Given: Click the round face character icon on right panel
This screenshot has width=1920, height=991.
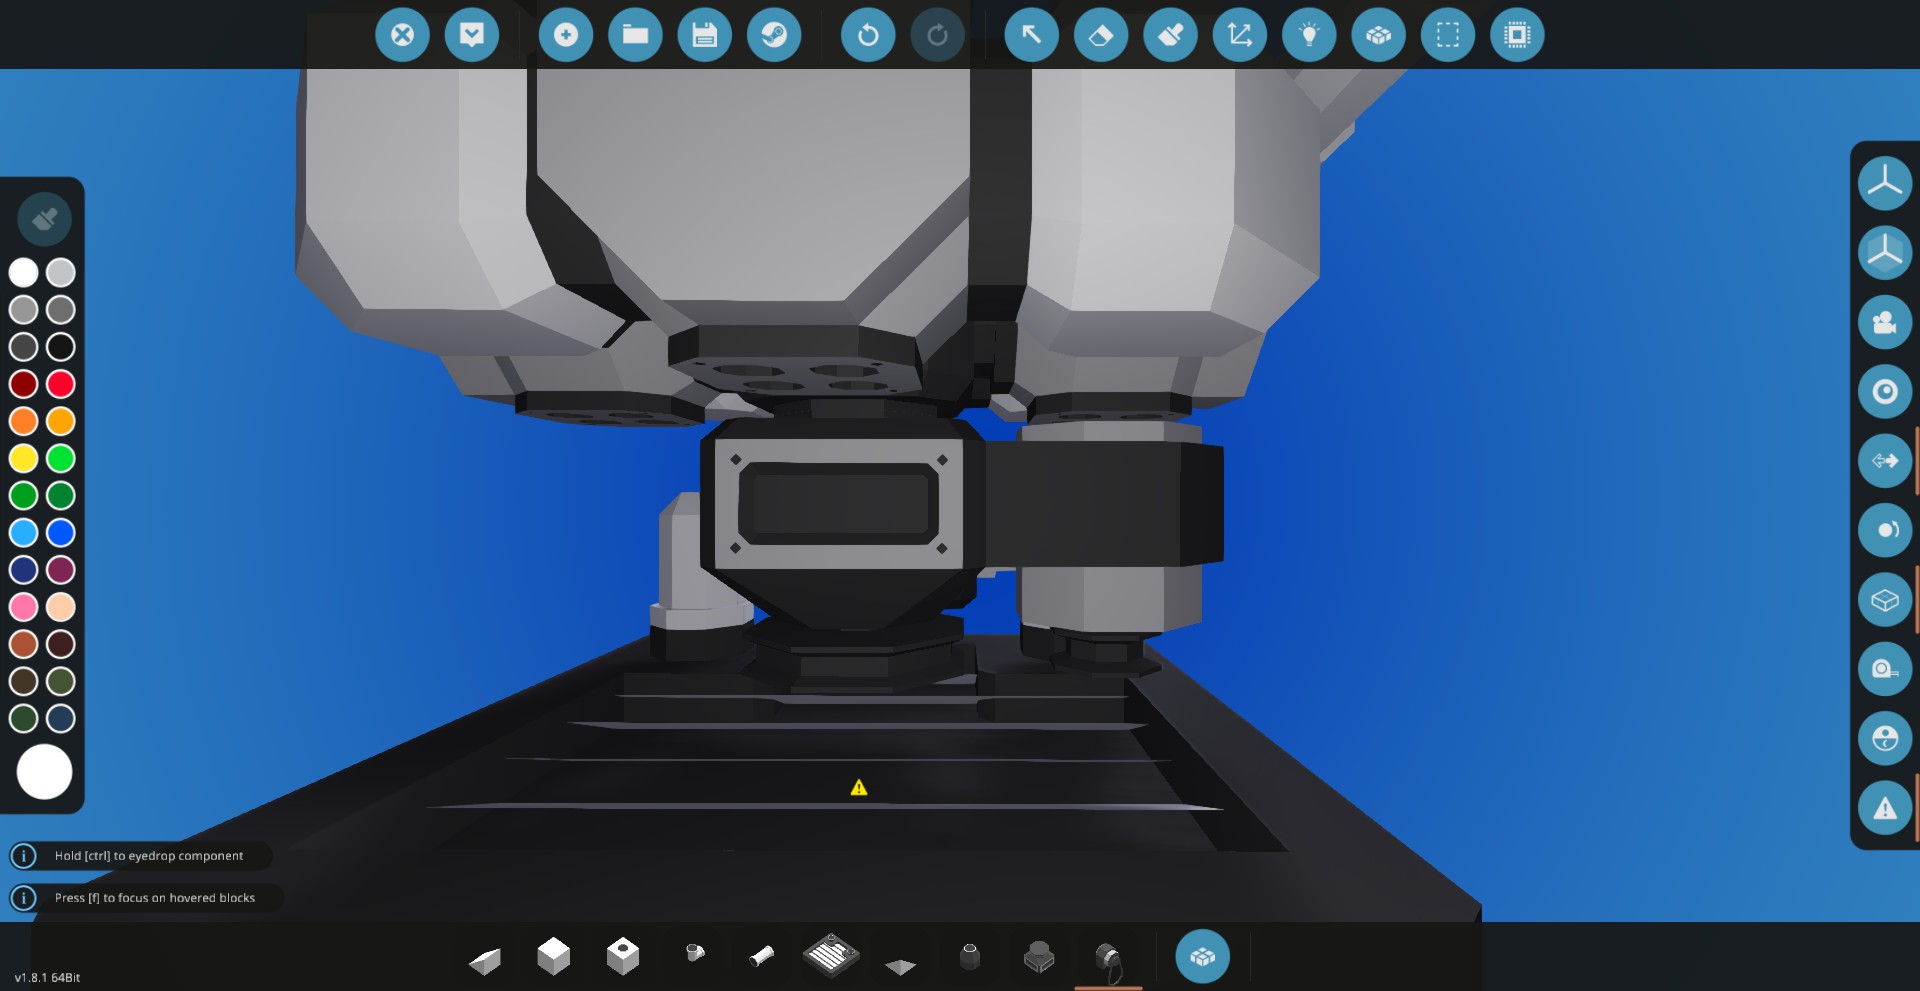Looking at the screenshot, I should [x=1885, y=739].
